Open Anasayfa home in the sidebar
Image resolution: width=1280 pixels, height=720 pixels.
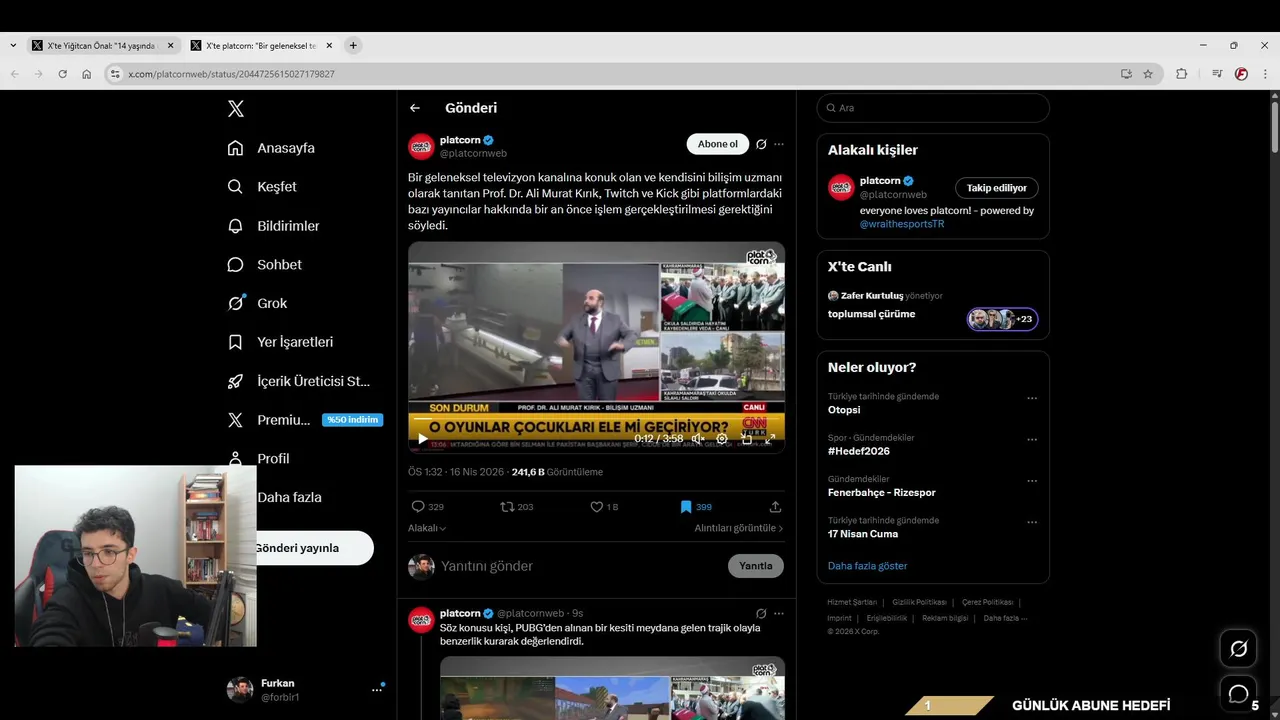(271, 148)
